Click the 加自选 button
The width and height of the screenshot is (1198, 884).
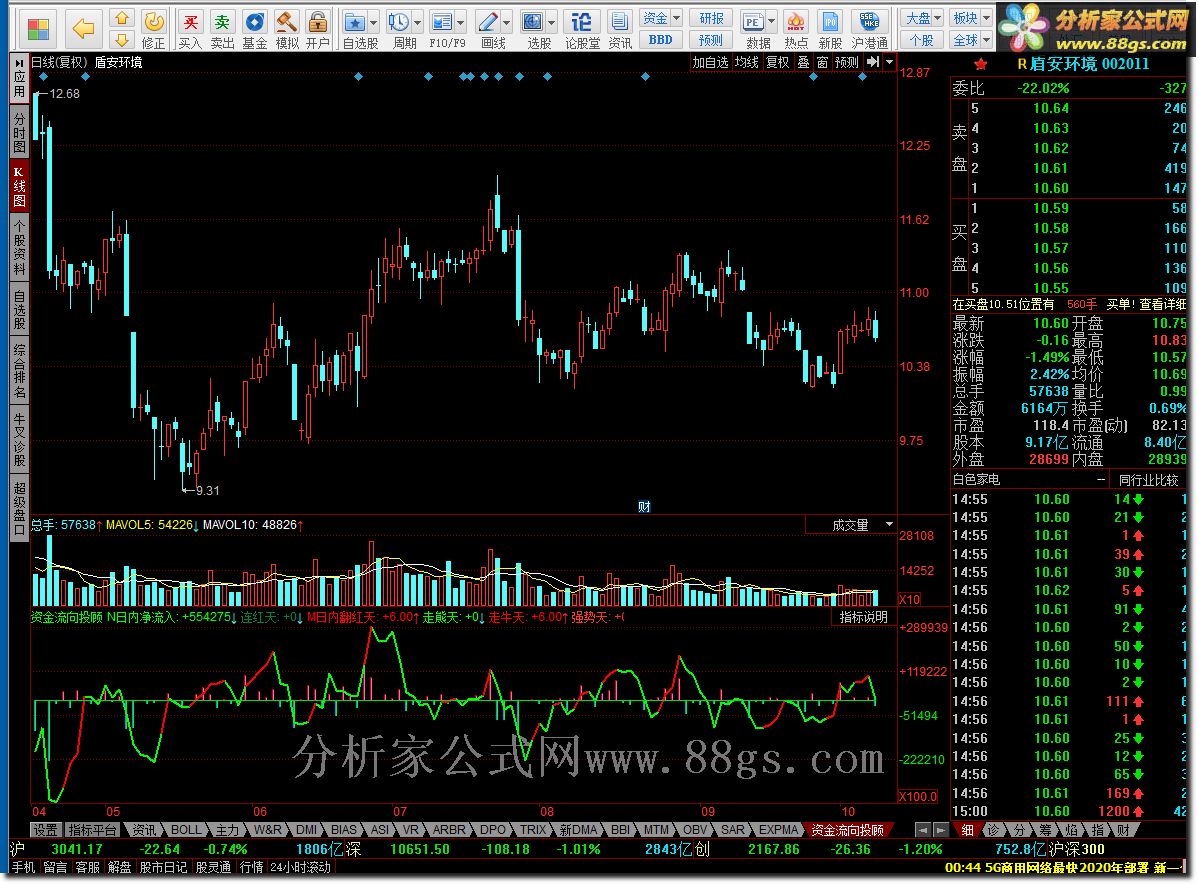[x=710, y=62]
